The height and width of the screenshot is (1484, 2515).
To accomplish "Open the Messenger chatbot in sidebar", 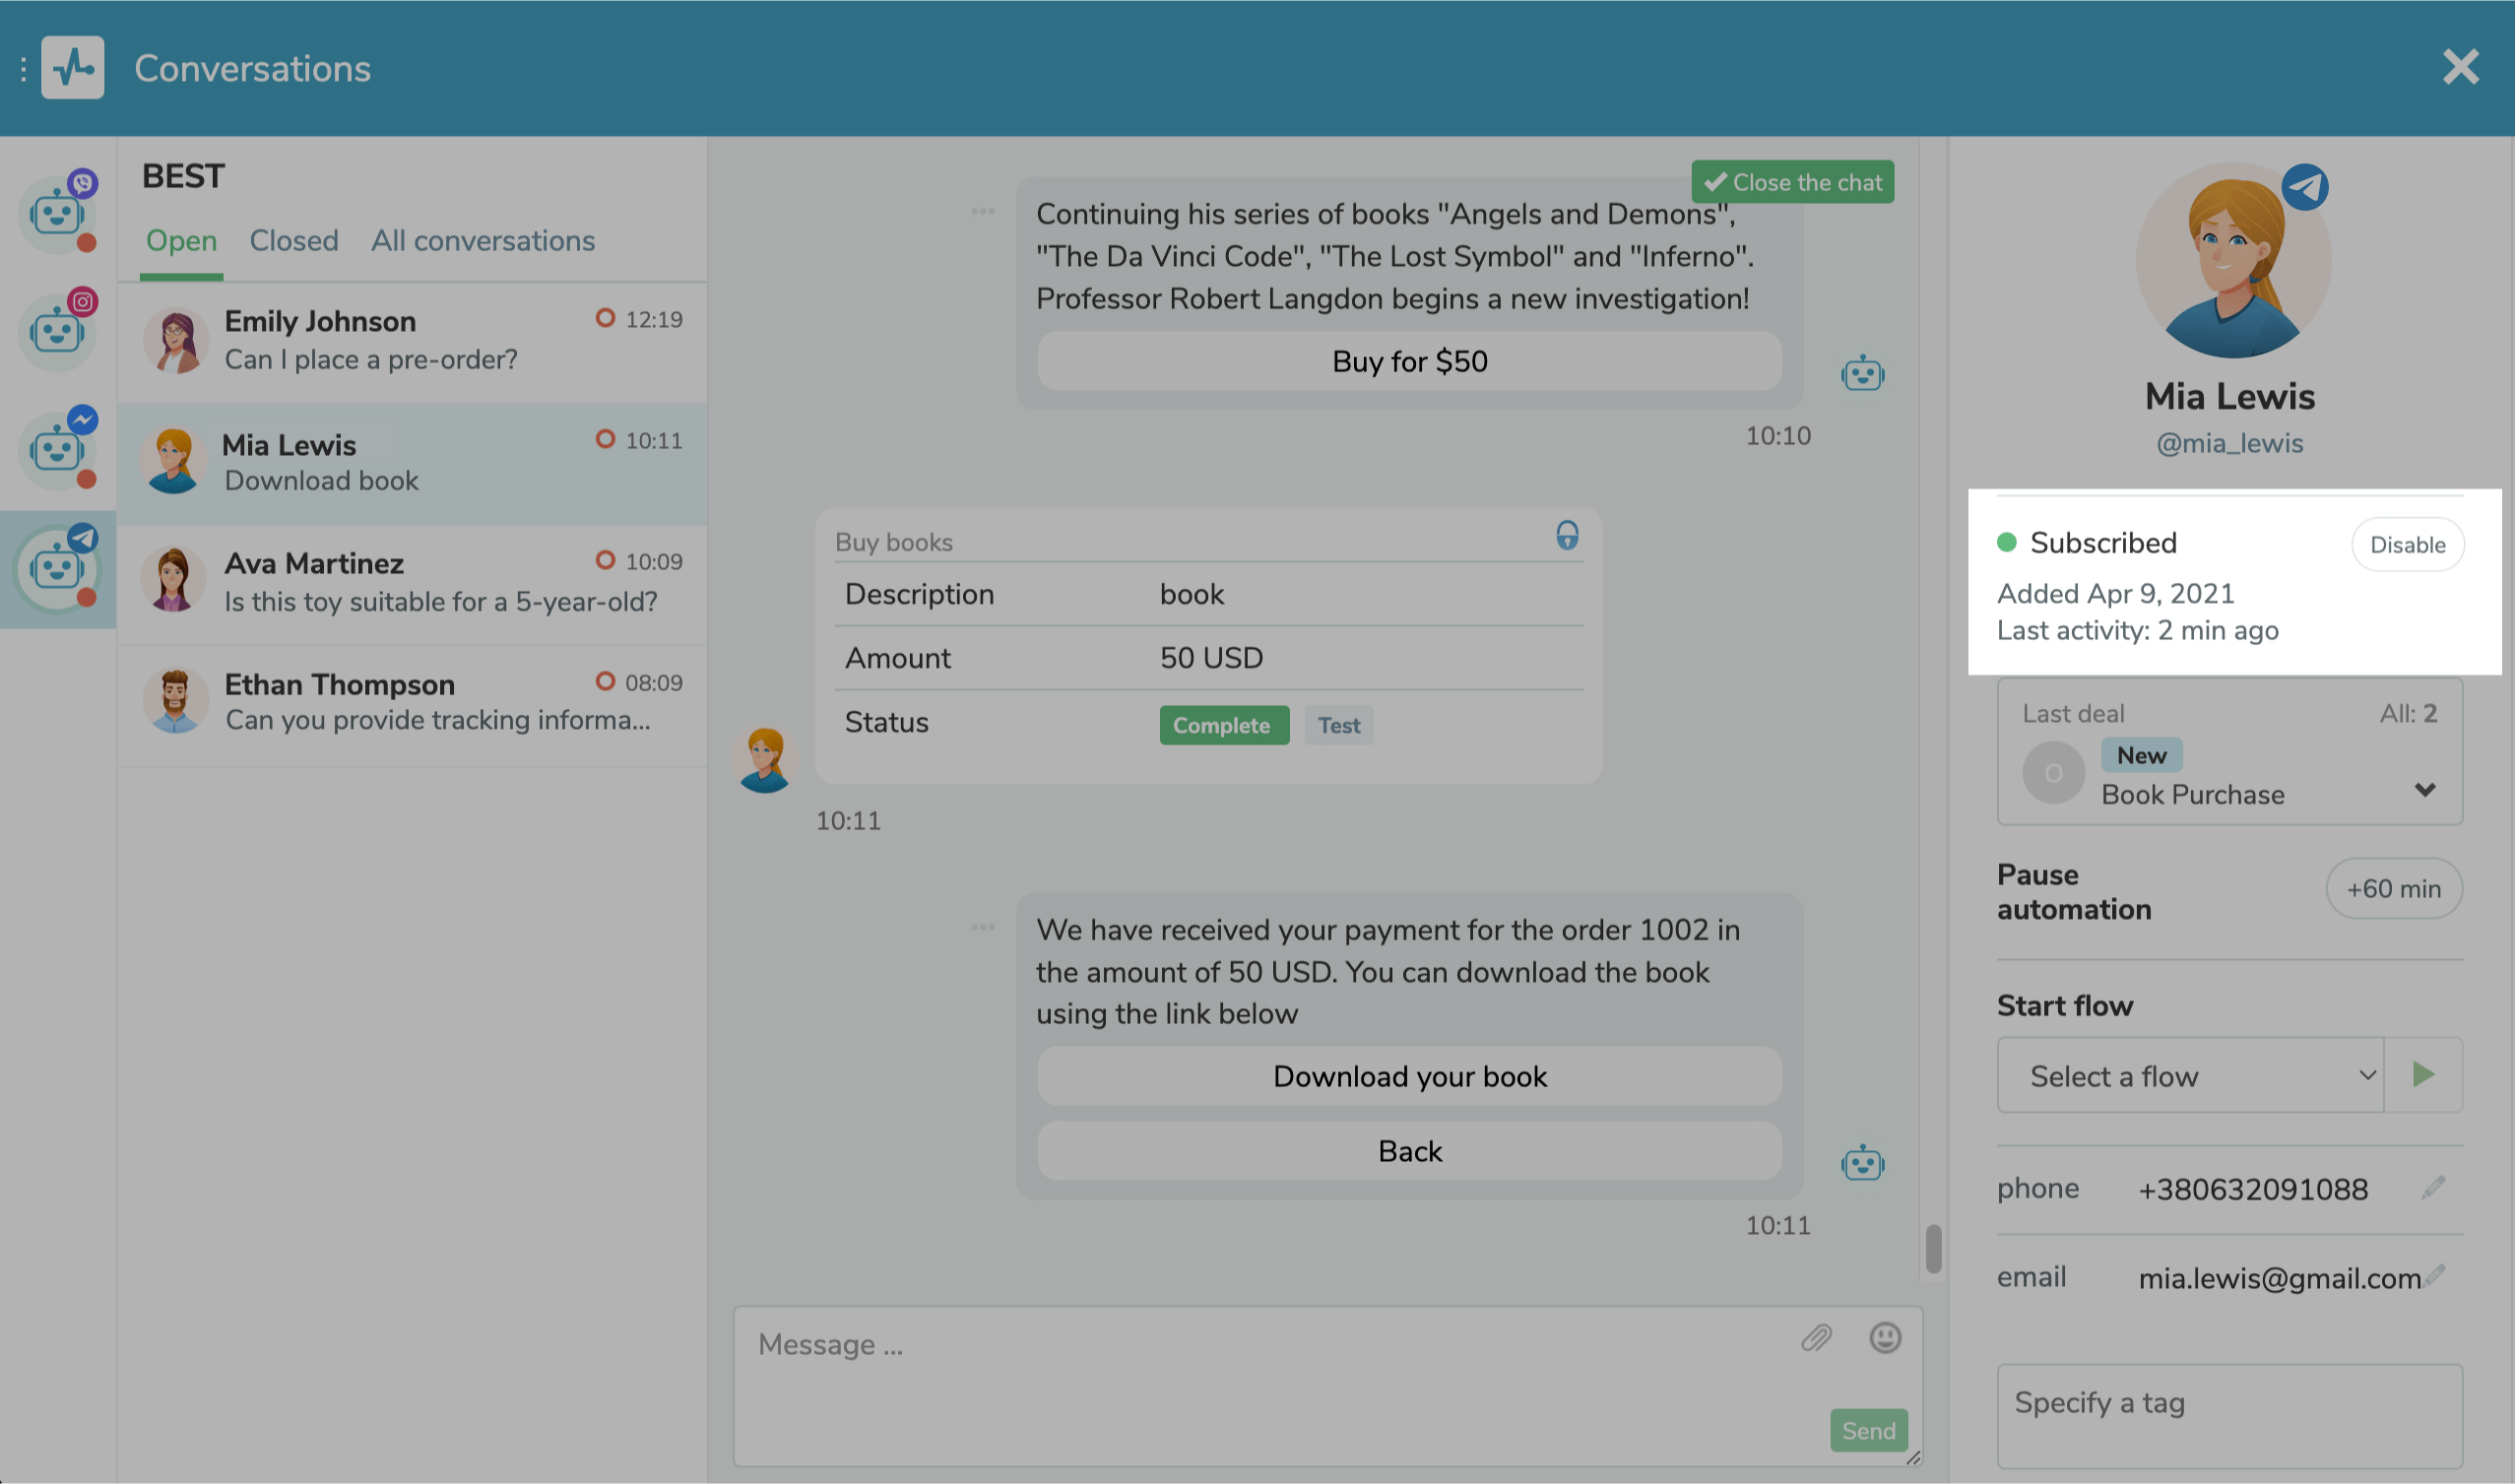I will (x=57, y=449).
